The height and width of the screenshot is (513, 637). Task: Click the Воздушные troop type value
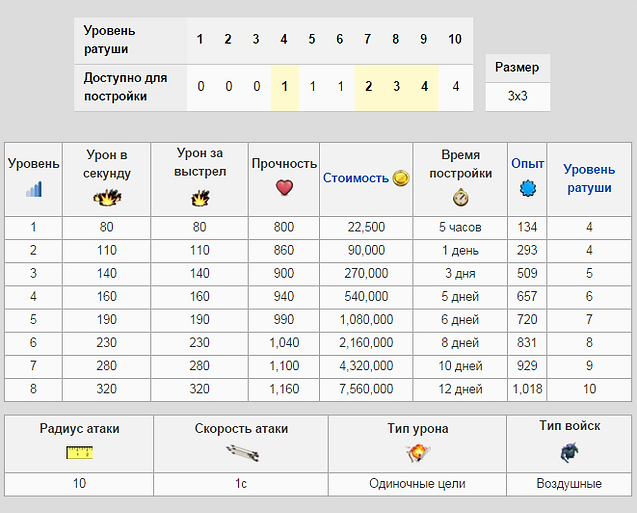click(569, 484)
